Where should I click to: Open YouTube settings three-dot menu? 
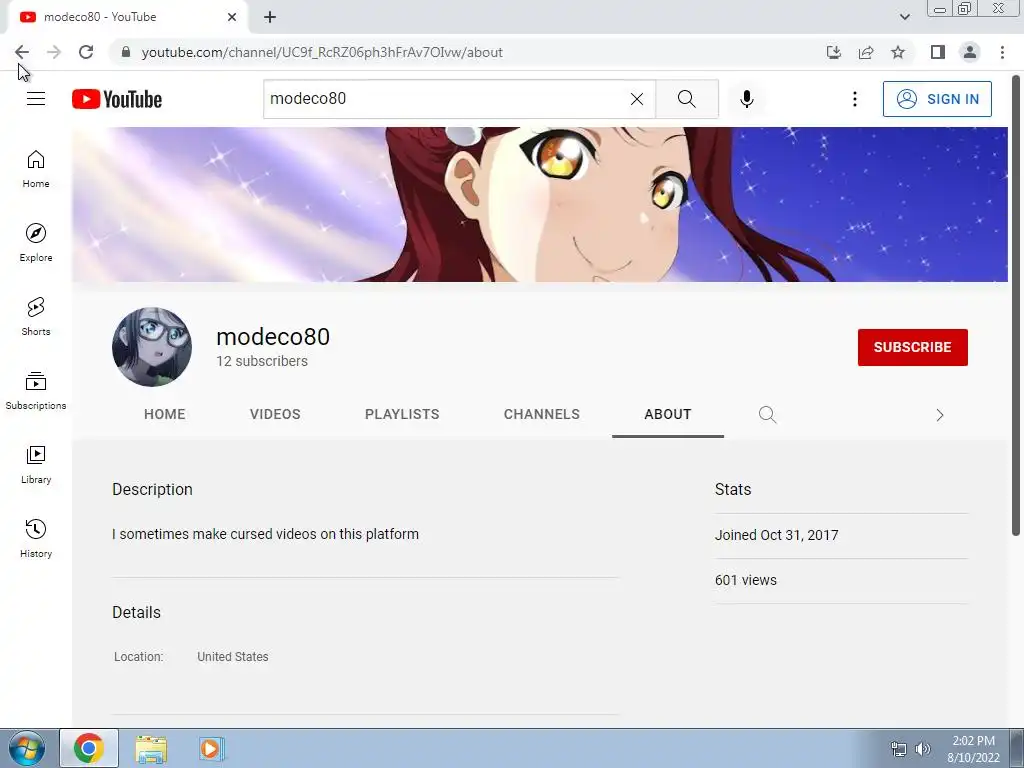[x=854, y=99]
